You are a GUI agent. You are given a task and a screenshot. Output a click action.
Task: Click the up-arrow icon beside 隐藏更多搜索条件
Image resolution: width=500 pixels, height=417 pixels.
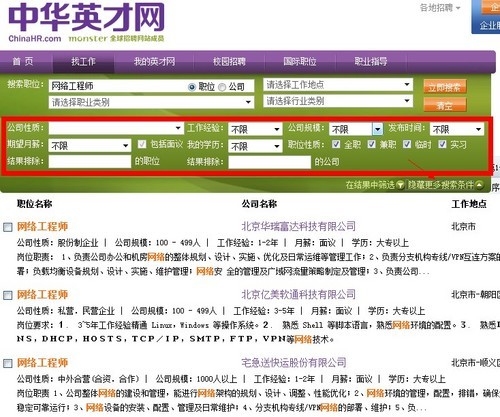click(479, 185)
